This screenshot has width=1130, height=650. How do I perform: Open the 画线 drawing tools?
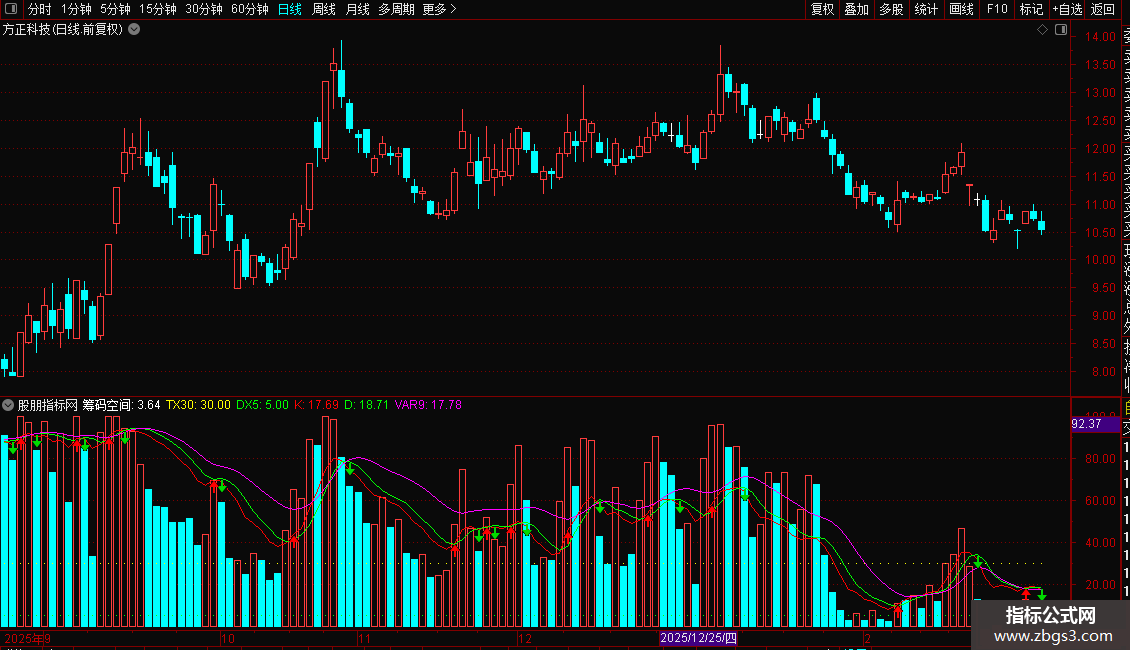[x=961, y=9]
